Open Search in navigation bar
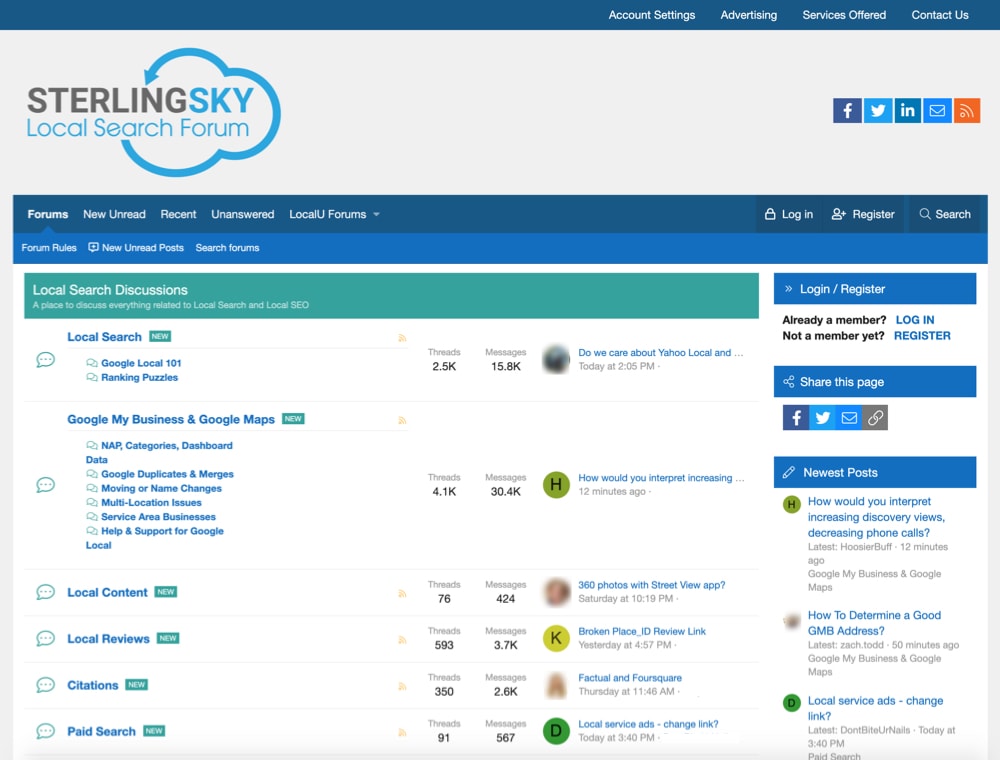The height and width of the screenshot is (760, 1000). coord(945,214)
